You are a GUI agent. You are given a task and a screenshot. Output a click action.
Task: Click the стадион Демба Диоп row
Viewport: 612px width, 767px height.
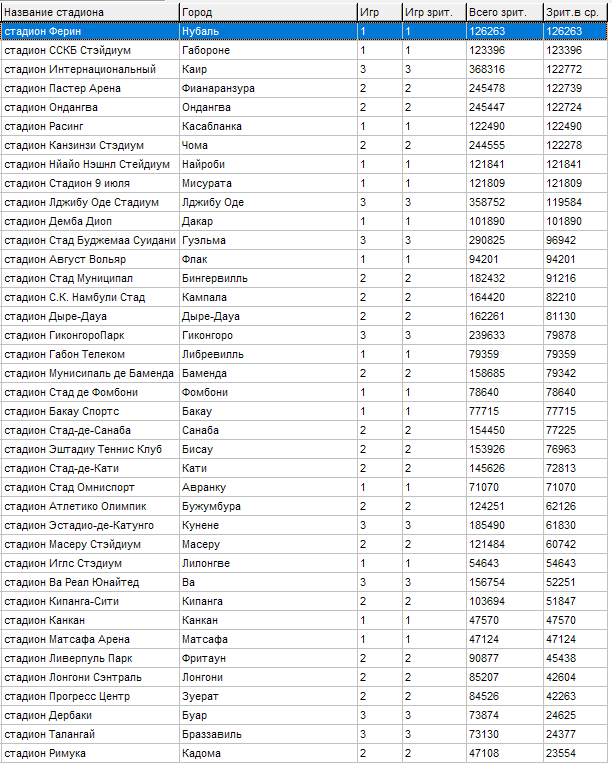(x=90, y=221)
